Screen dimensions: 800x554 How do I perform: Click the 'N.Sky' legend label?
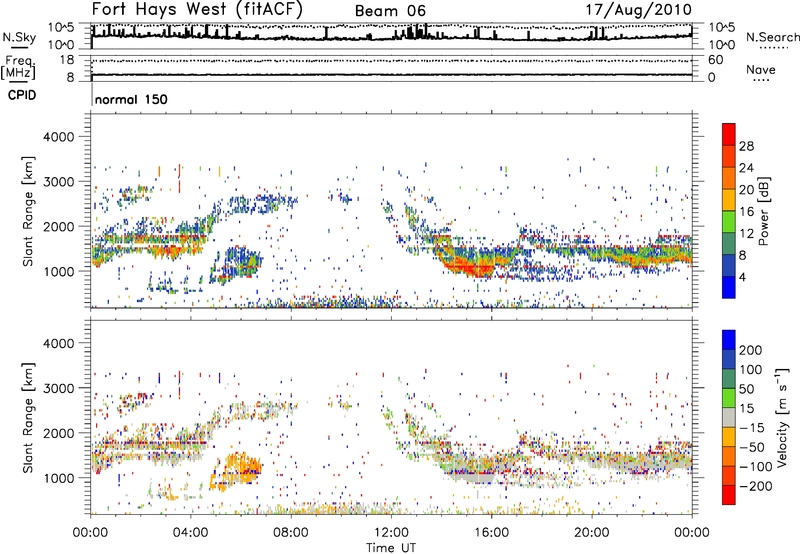tap(19, 38)
